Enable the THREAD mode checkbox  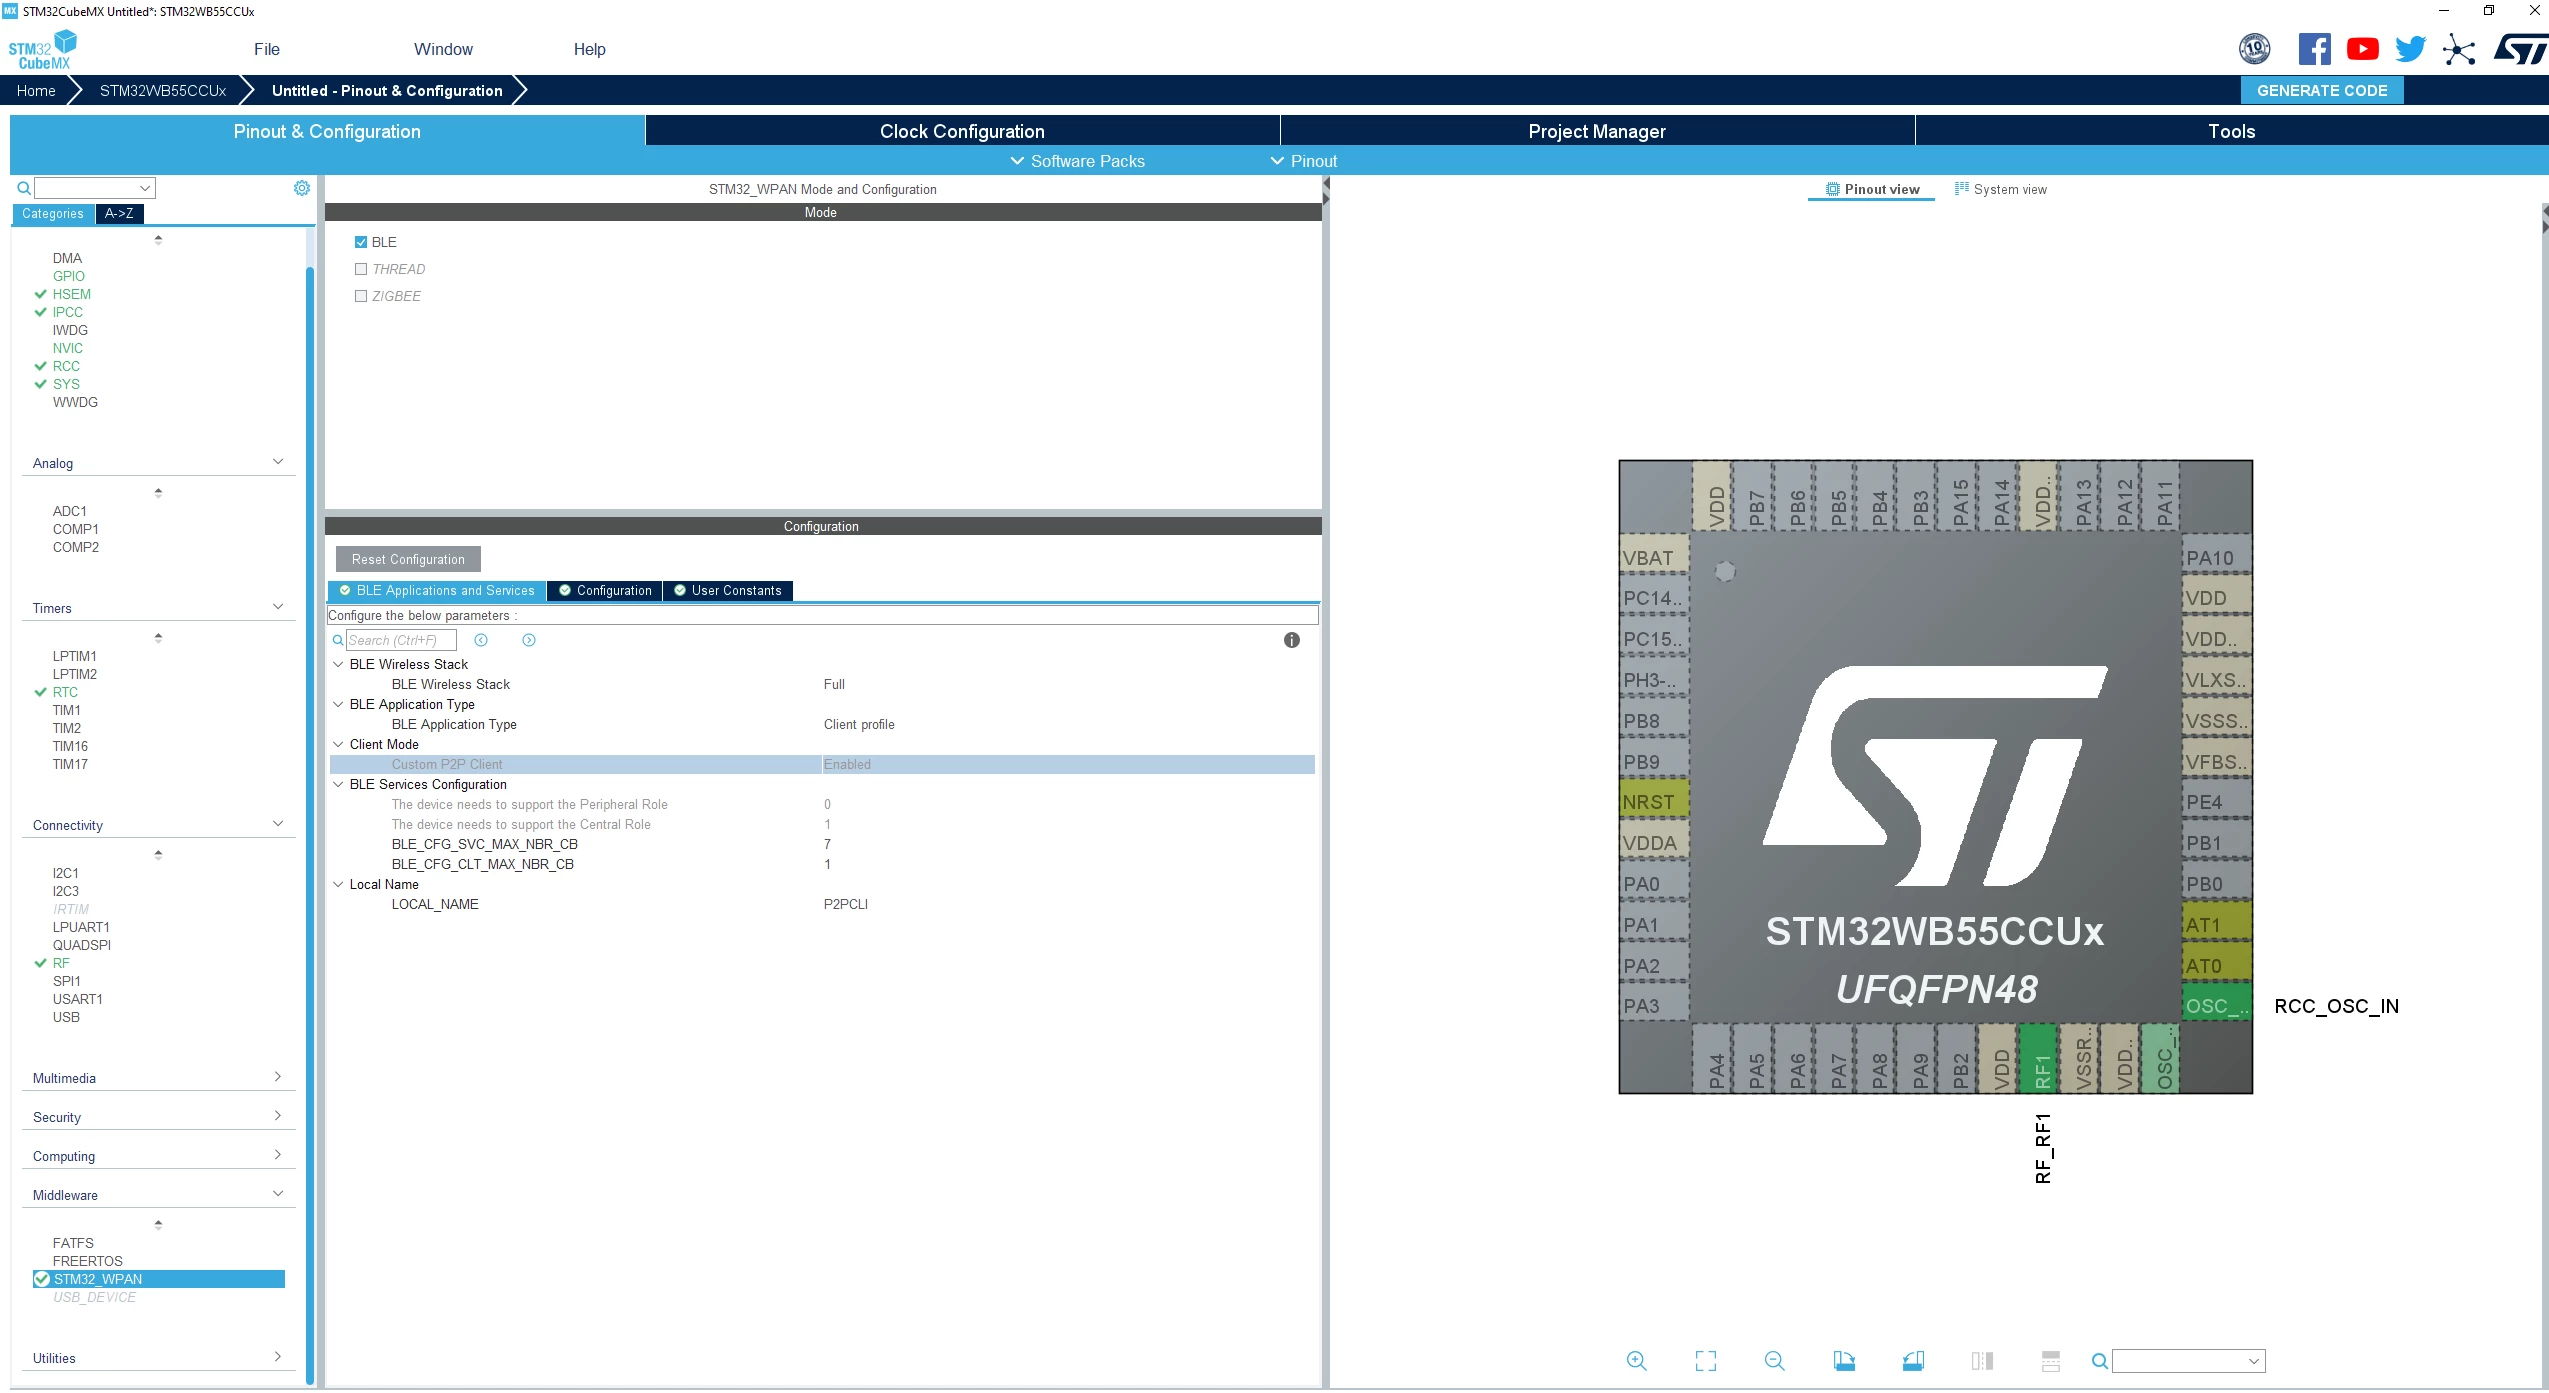point(361,269)
